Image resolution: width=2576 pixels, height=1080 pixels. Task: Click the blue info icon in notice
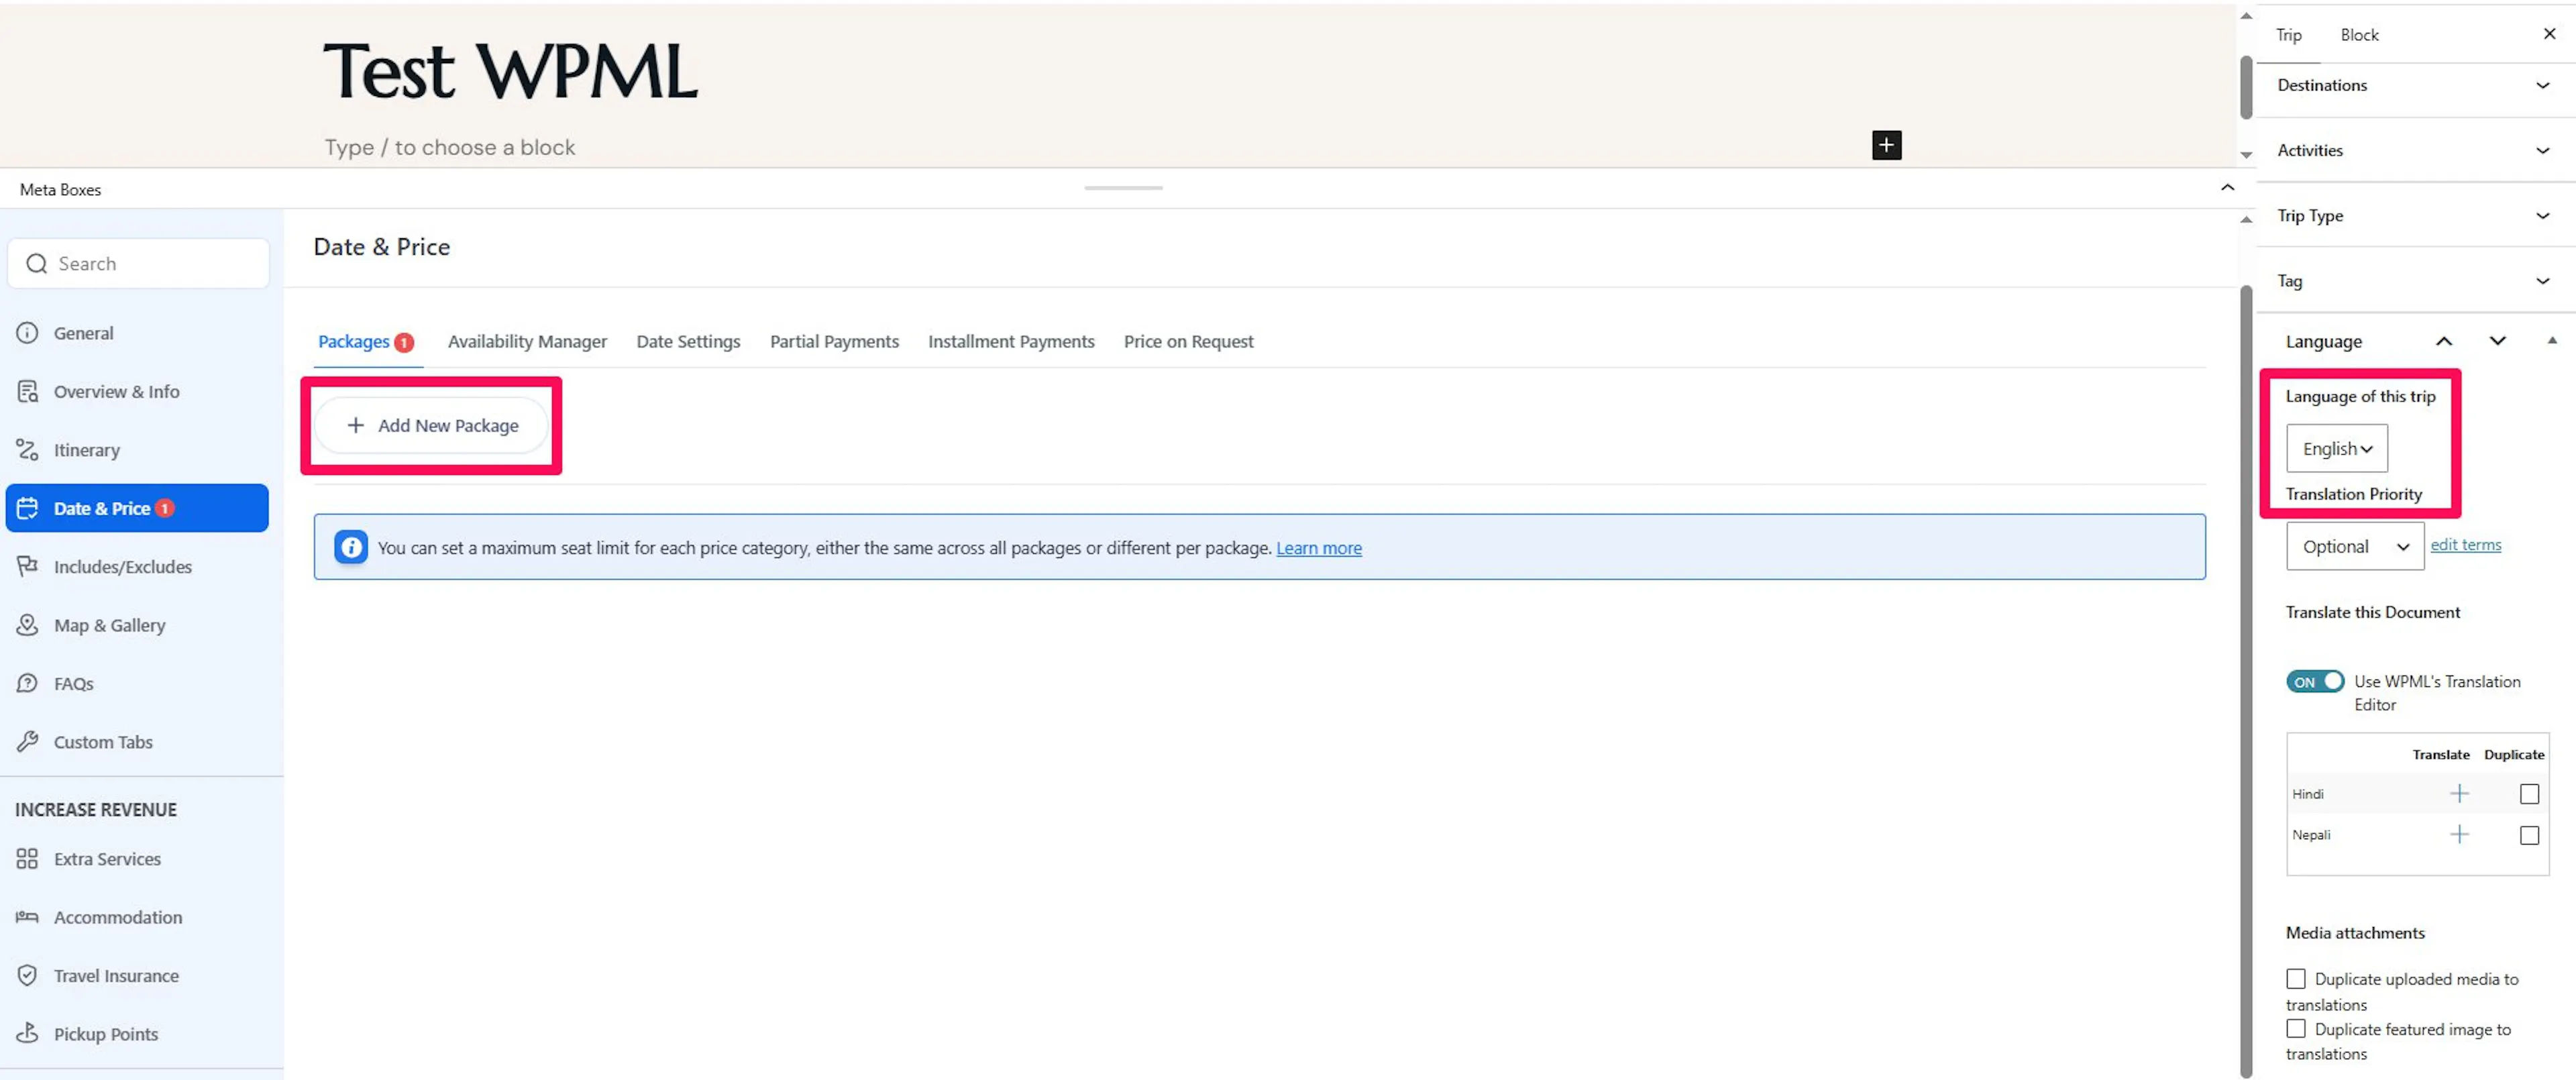pyautogui.click(x=351, y=547)
